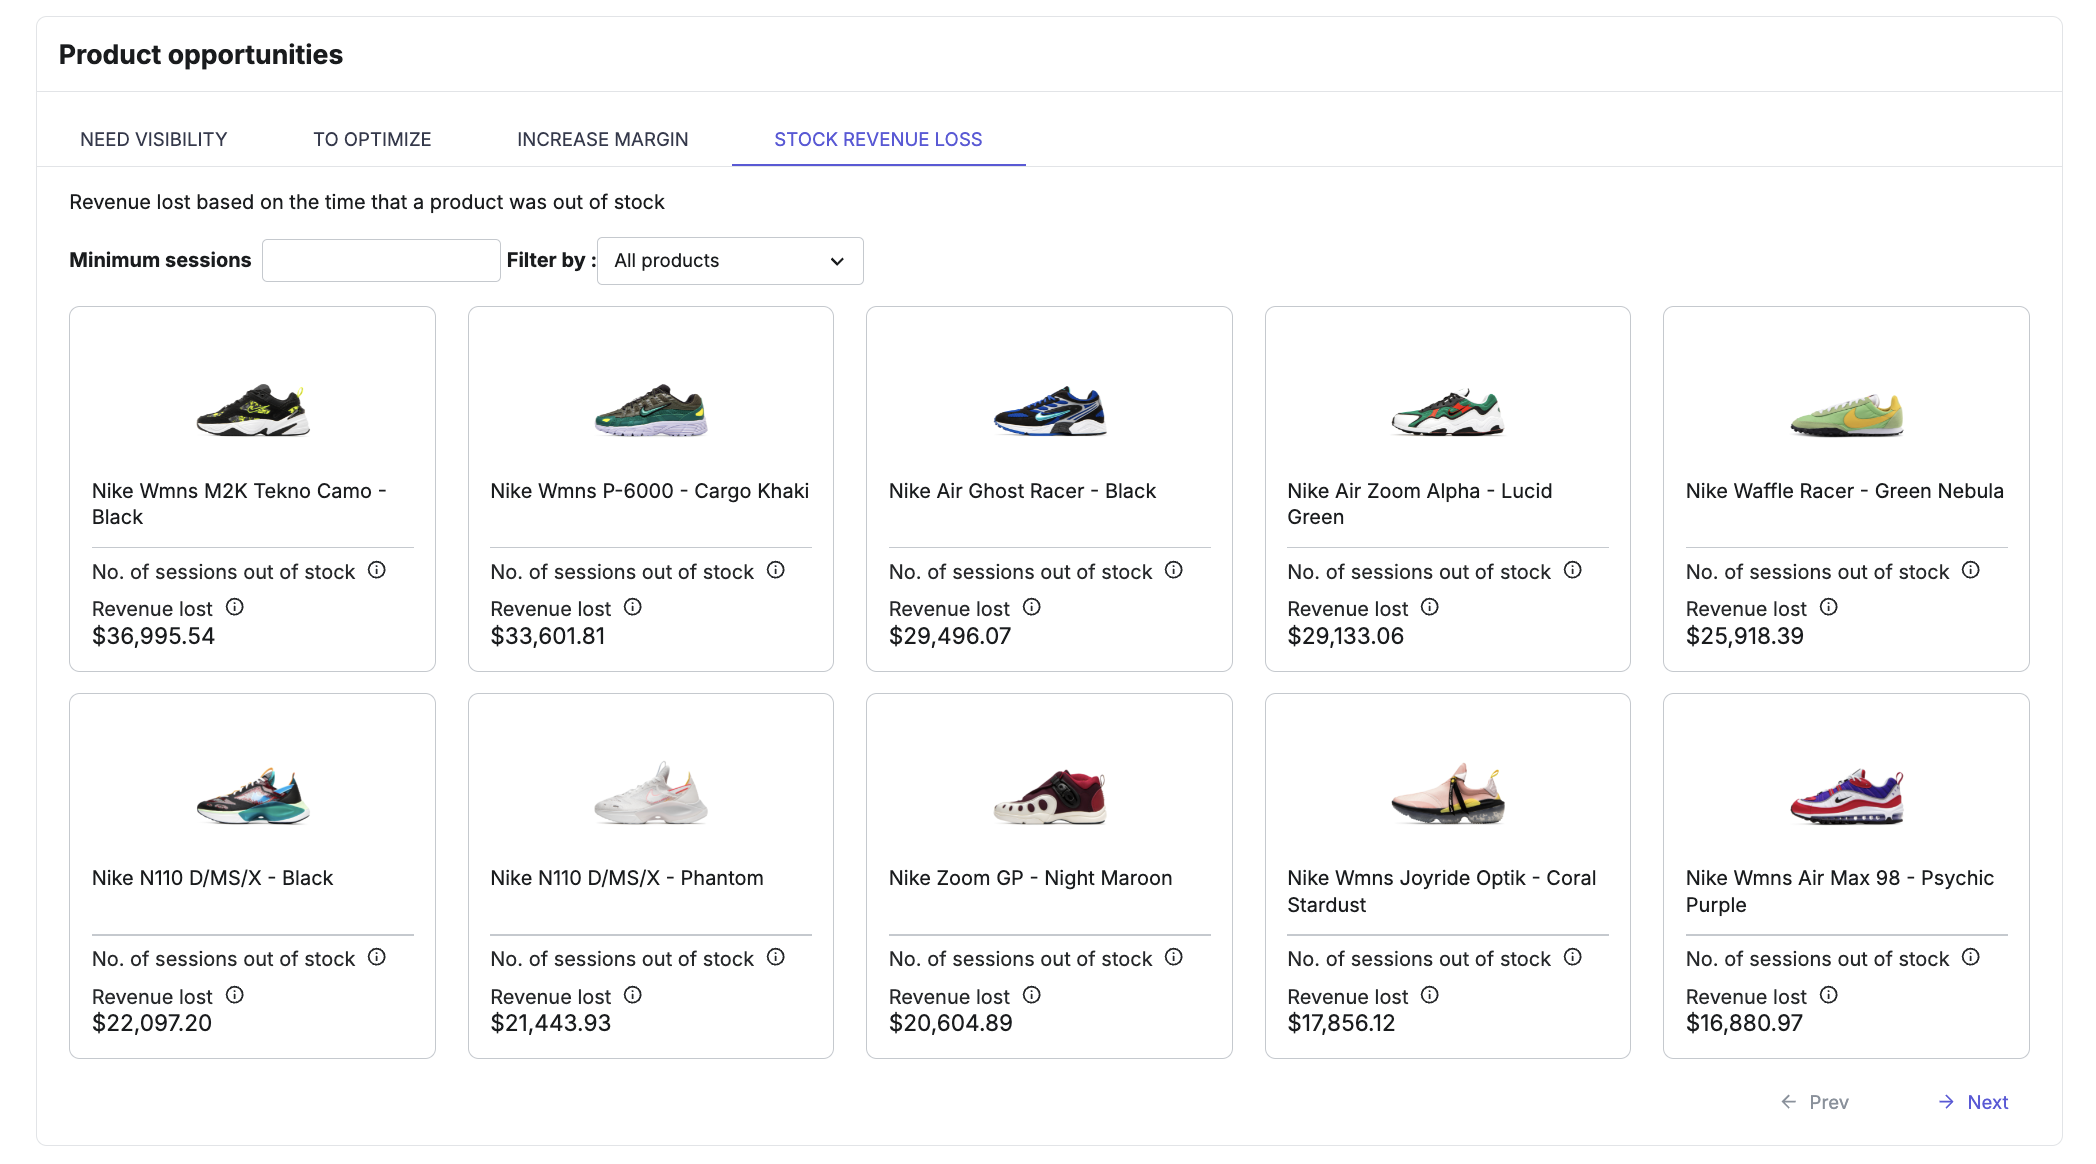Click the Nike Wmns M2K Tekno Camo - Black title
Image resolution: width=2096 pixels, height=1164 pixels.
pyautogui.click(x=239, y=504)
